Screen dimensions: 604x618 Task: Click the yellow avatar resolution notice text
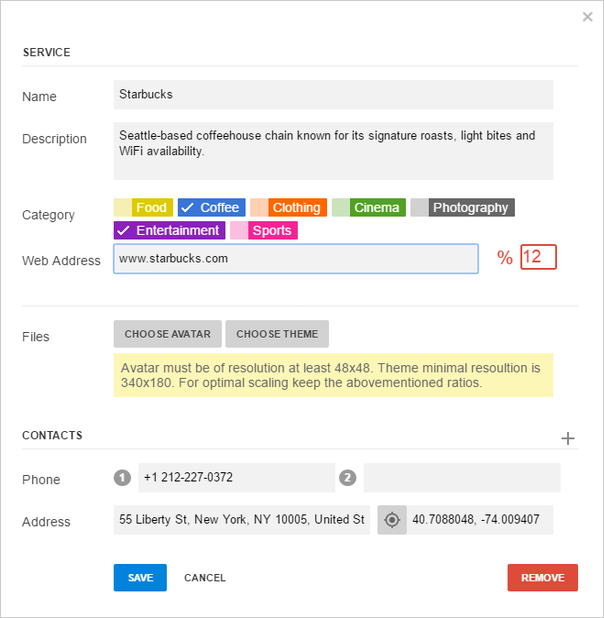(334, 375)
